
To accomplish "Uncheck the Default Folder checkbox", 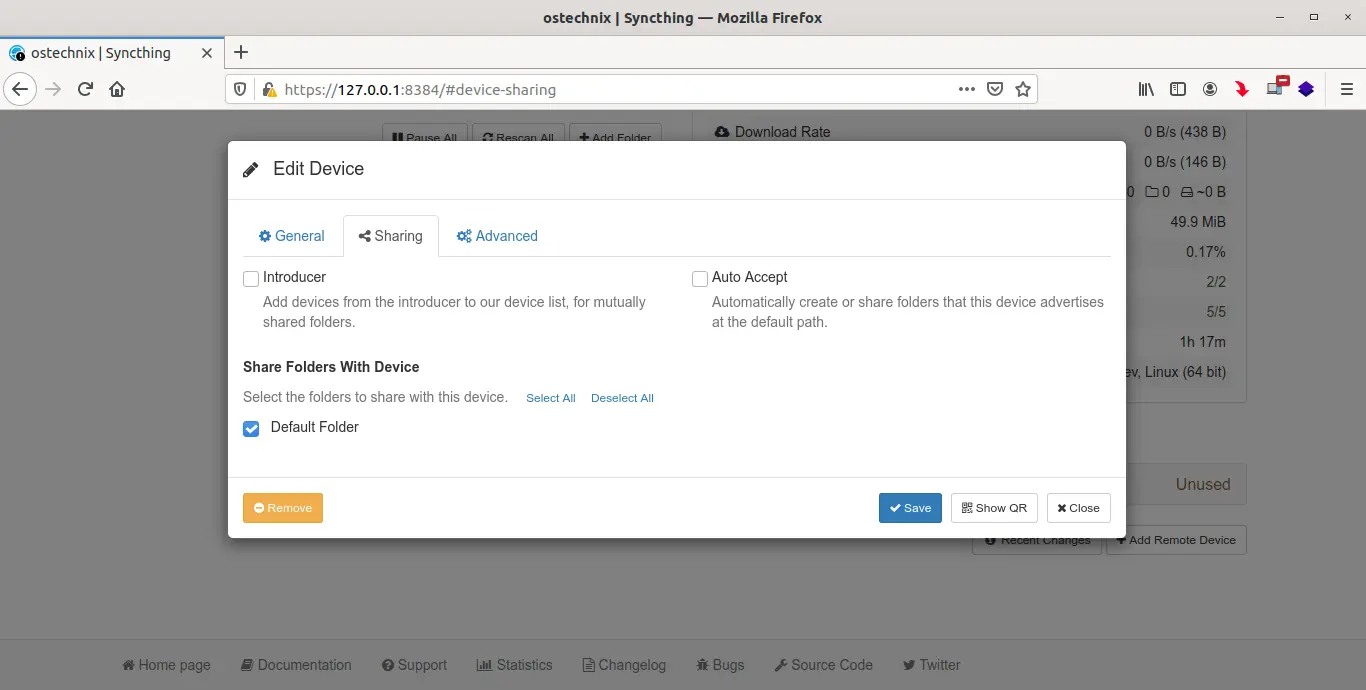I will coord(251,429).
